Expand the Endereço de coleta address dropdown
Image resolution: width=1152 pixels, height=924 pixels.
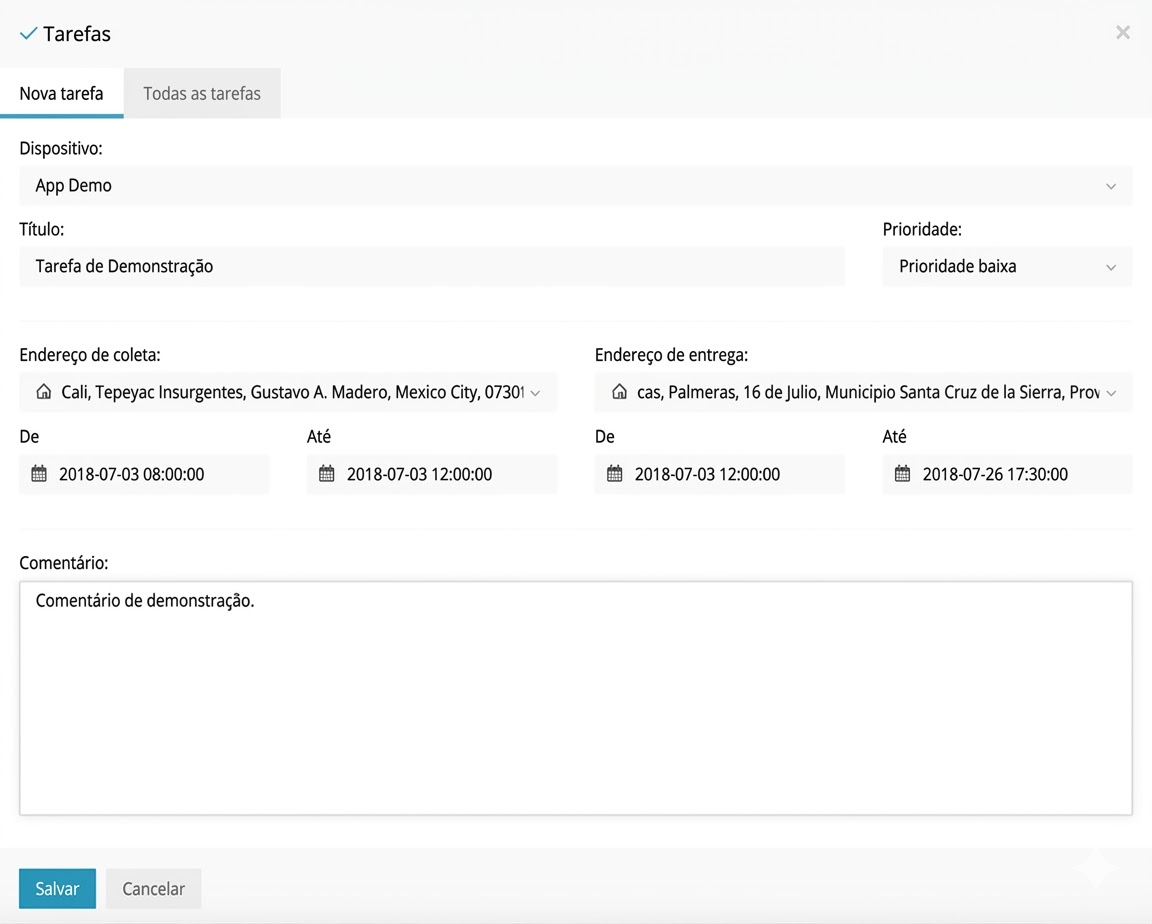[535, 393]
